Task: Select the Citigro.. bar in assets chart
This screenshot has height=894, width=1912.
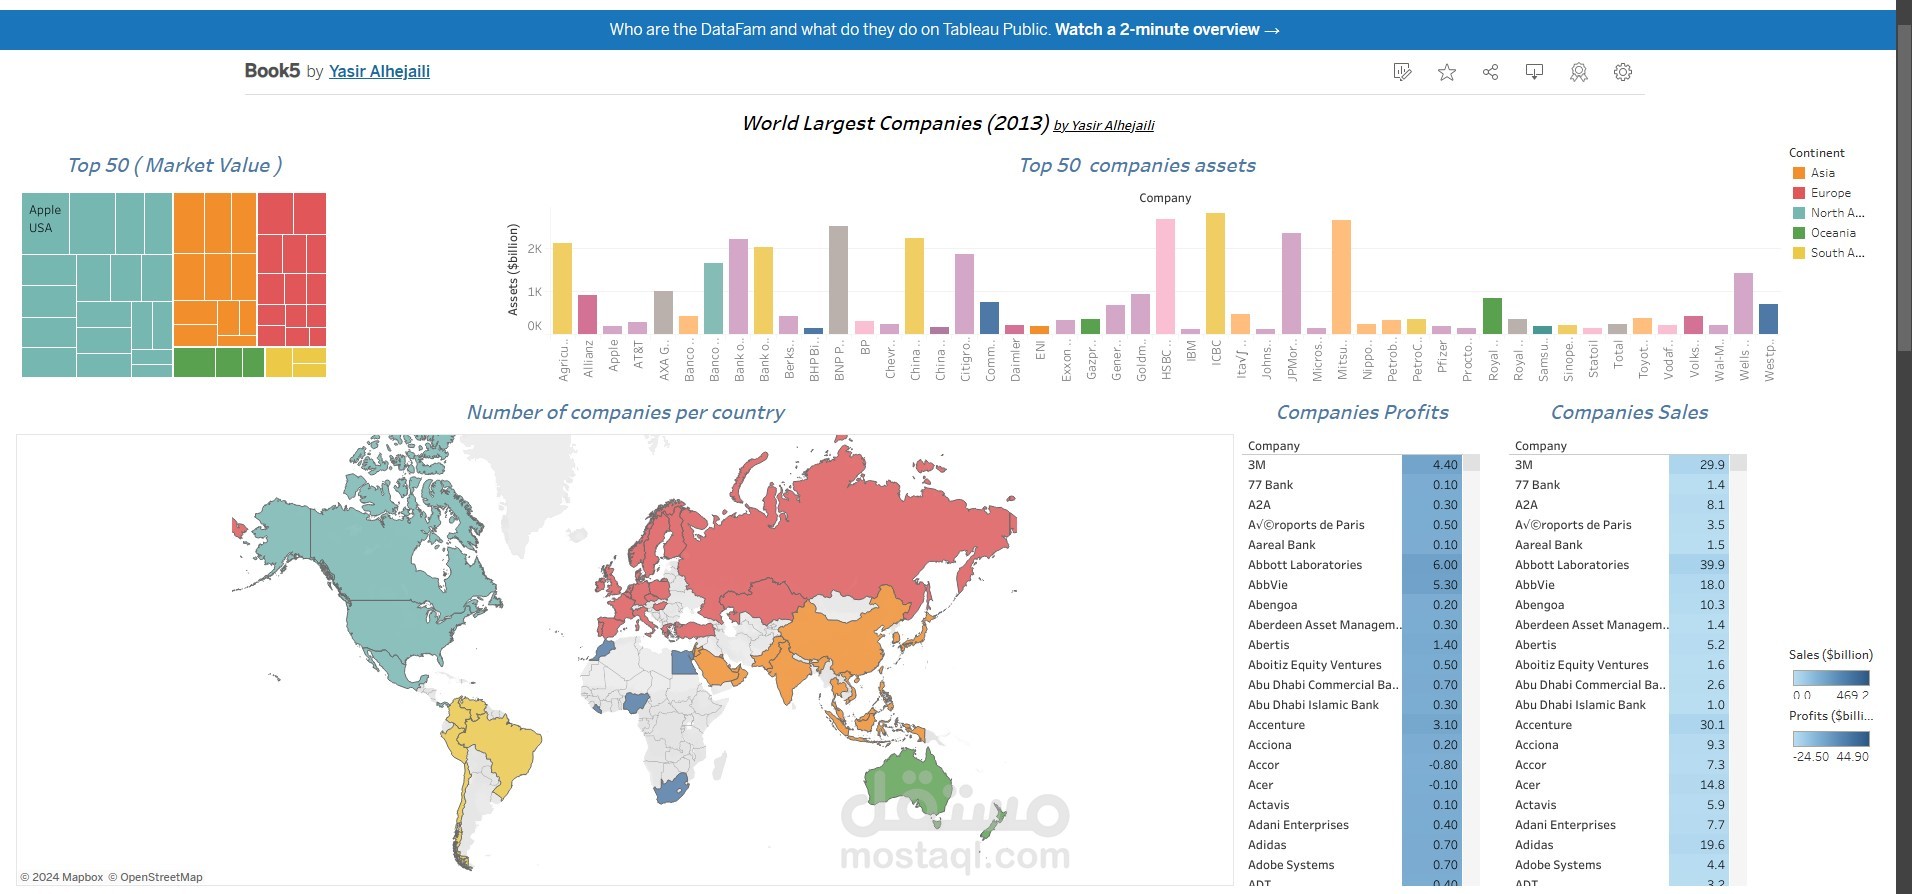Action: [964, 294]
